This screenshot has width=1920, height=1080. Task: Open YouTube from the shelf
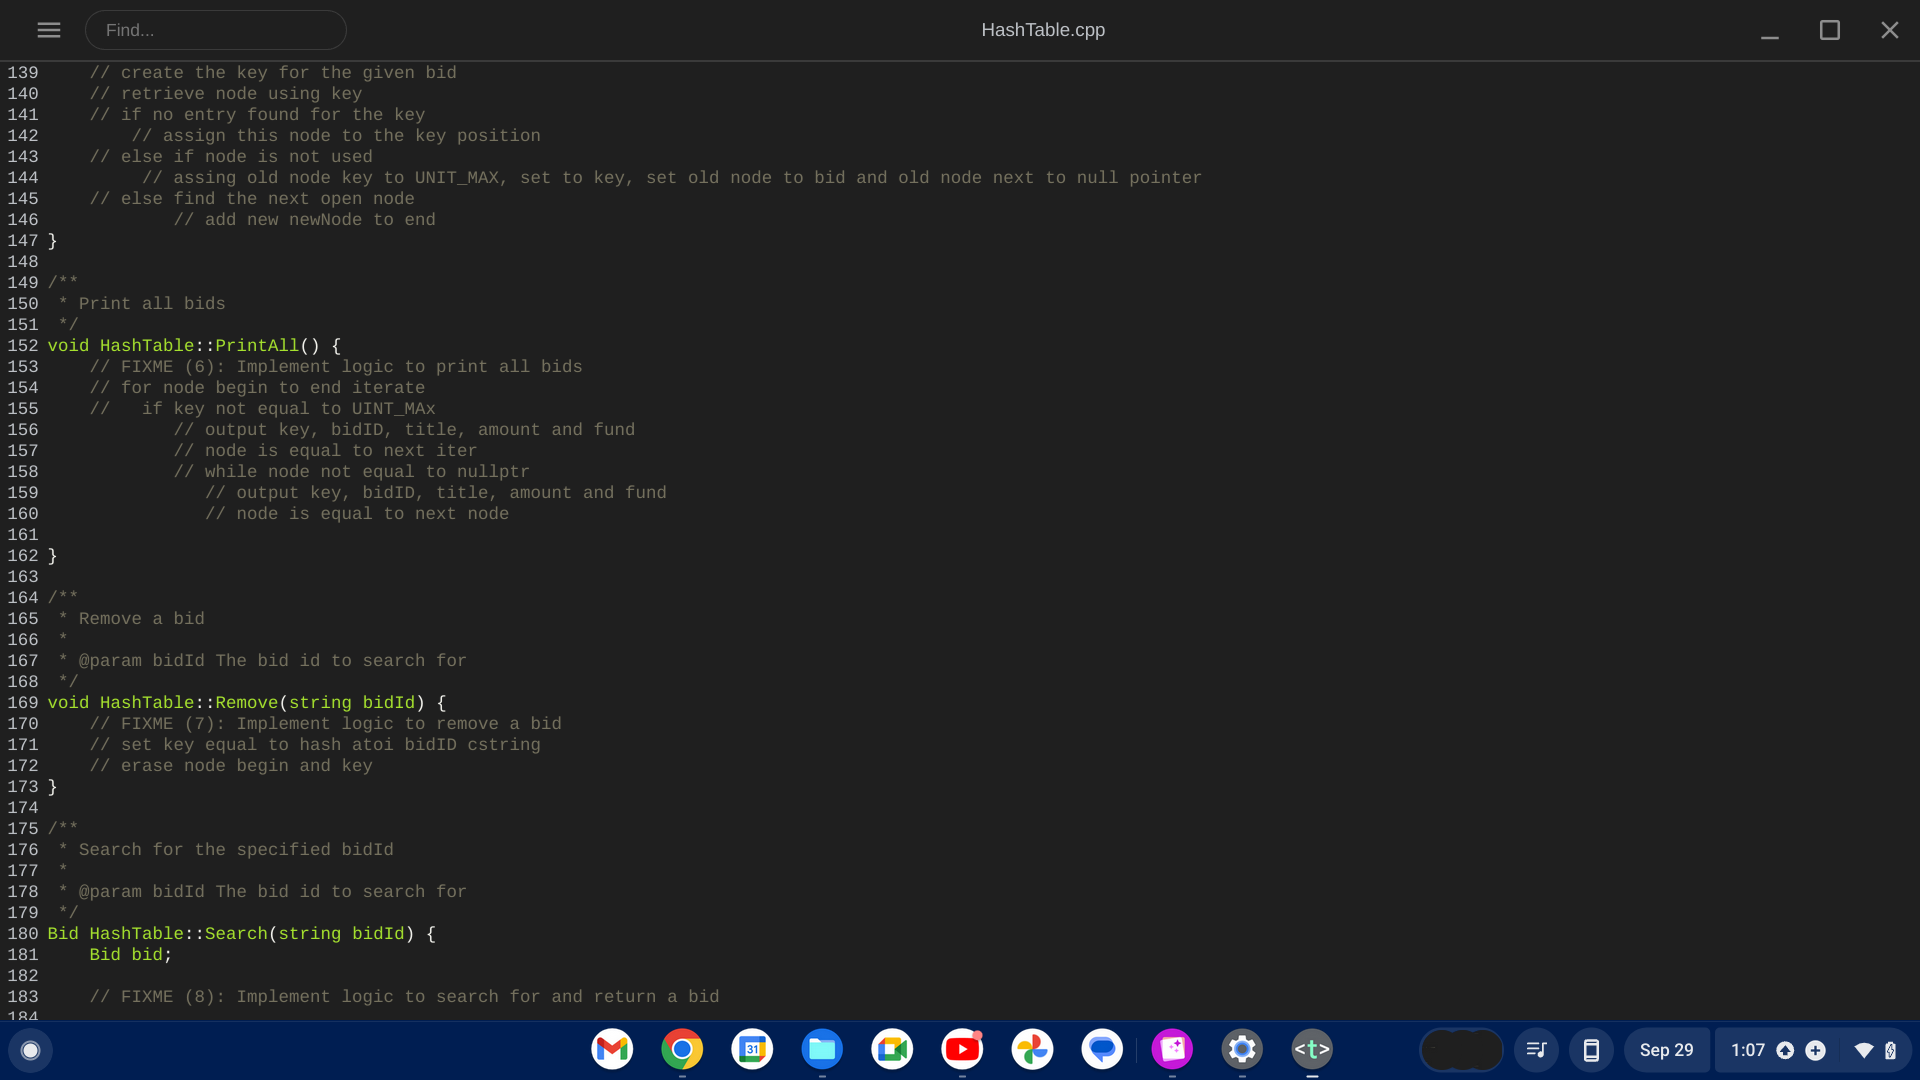click(x=962, y=1050)
